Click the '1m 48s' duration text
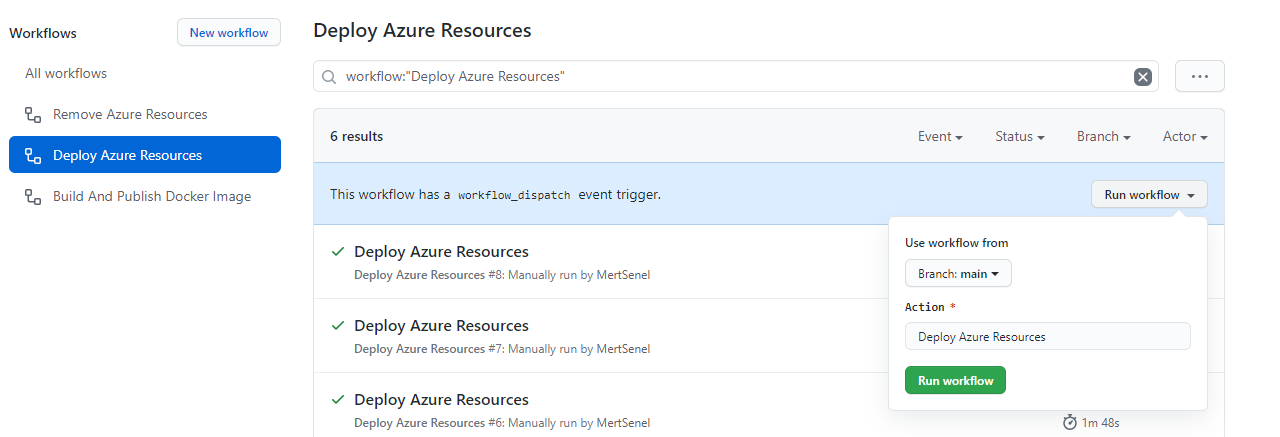Viewport: 1280px width, 437px height. click(x=1101, y=423)
